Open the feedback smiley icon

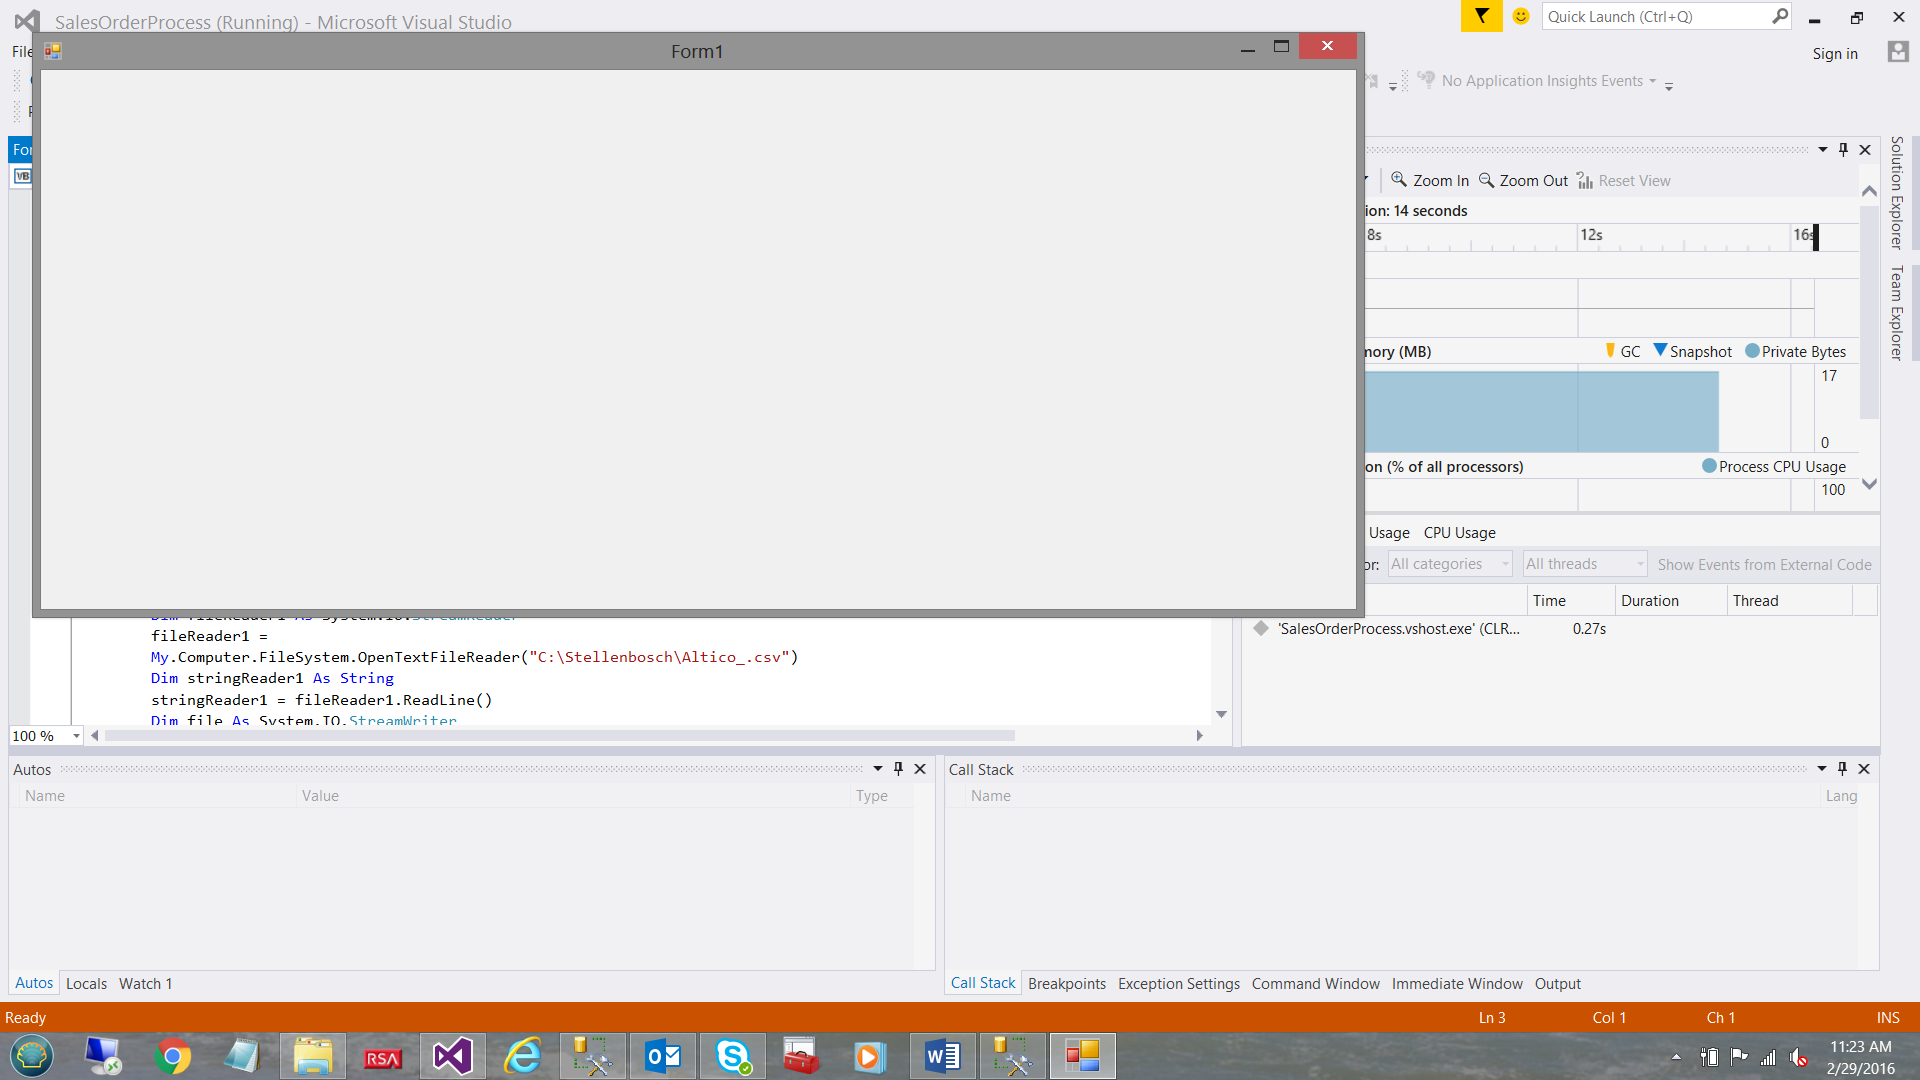click(1521, 16)
